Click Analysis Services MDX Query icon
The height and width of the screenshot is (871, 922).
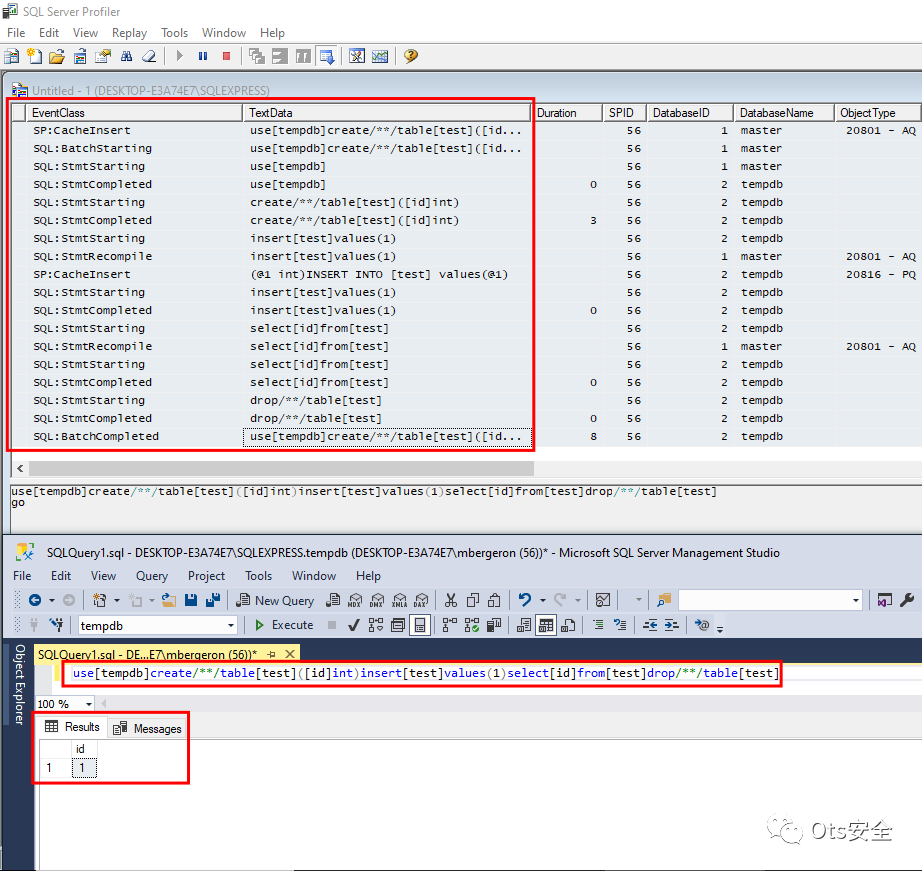[355, 600]
